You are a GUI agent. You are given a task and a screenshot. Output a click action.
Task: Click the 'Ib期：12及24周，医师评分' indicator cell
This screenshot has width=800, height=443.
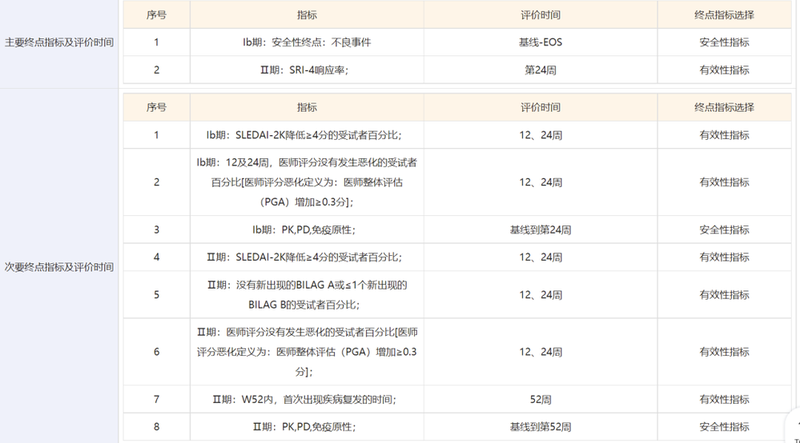(304, 181)
